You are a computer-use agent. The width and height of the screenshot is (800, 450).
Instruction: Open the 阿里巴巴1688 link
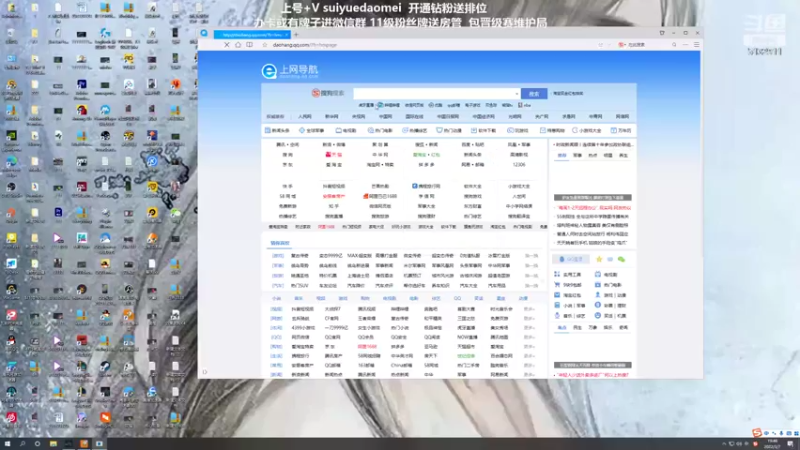[380, 196]
